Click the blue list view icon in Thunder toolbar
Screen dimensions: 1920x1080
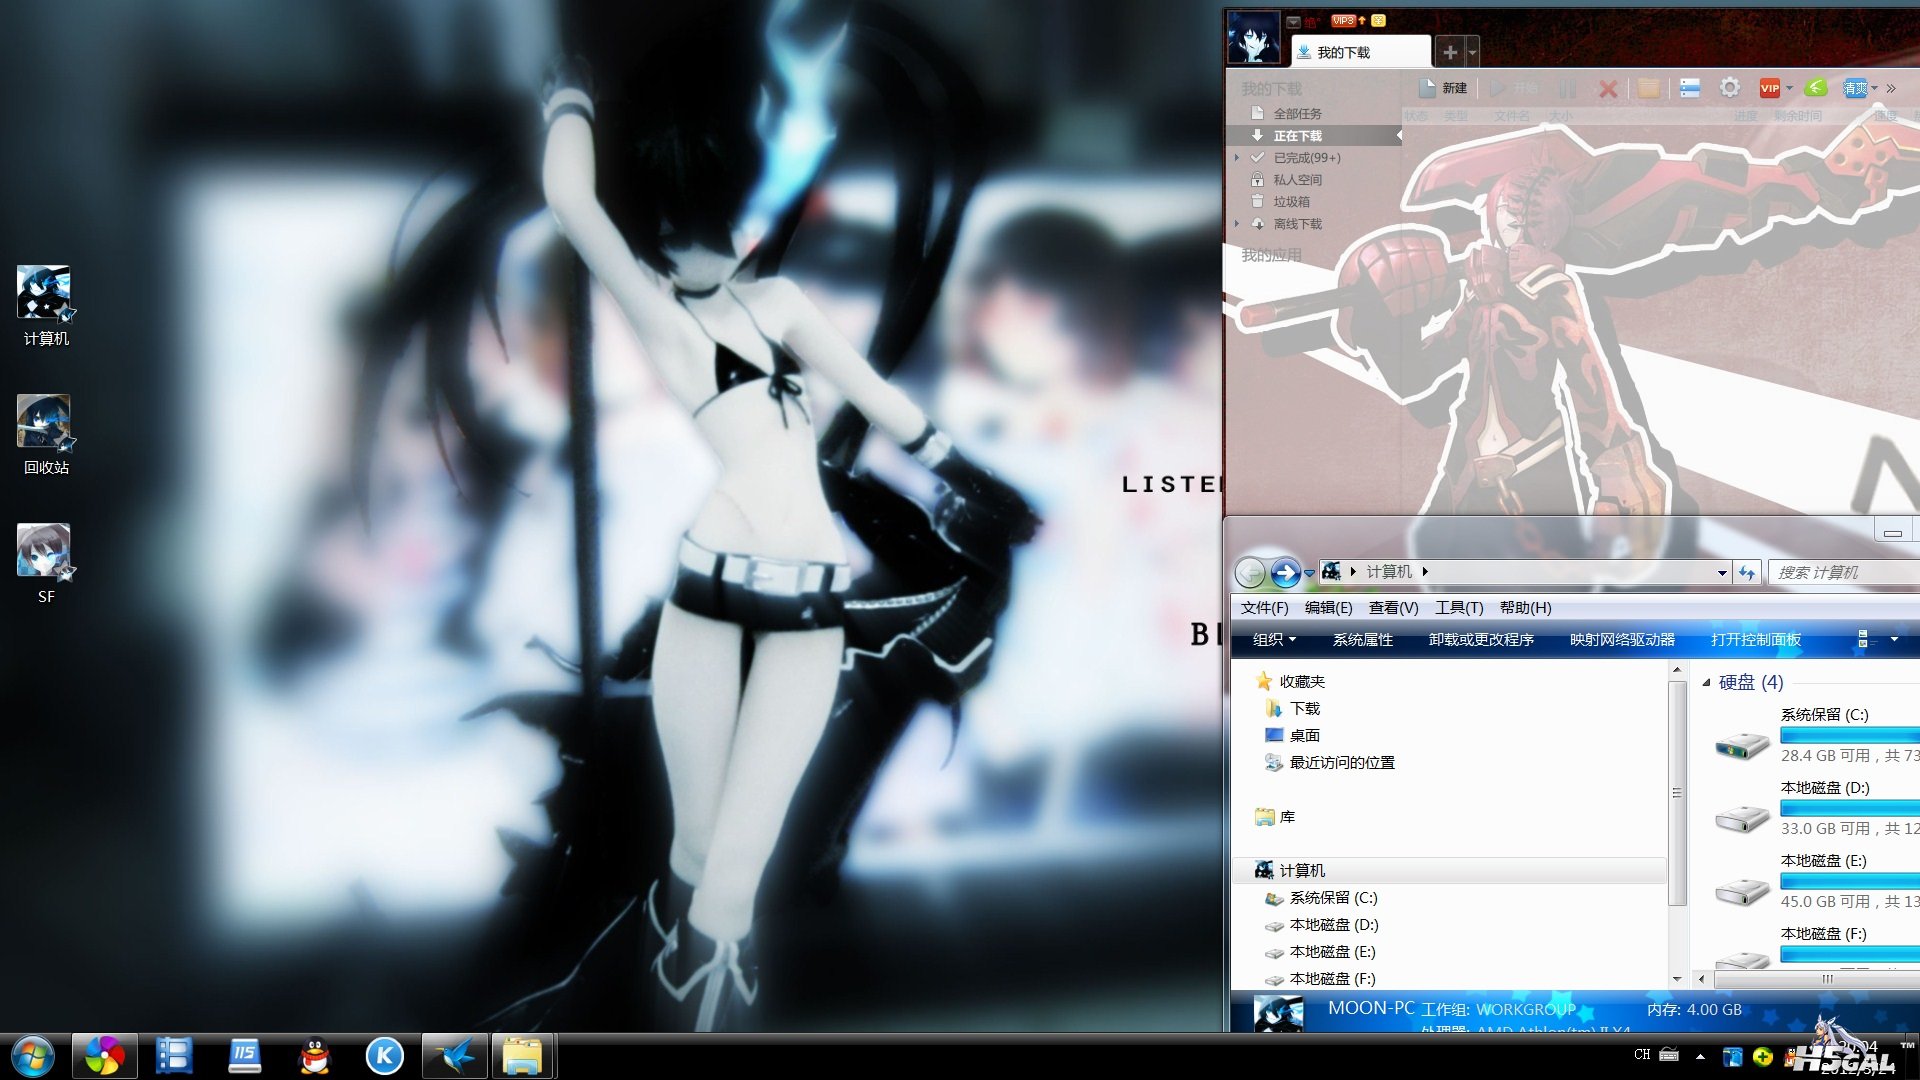[x=1690, y=88]
